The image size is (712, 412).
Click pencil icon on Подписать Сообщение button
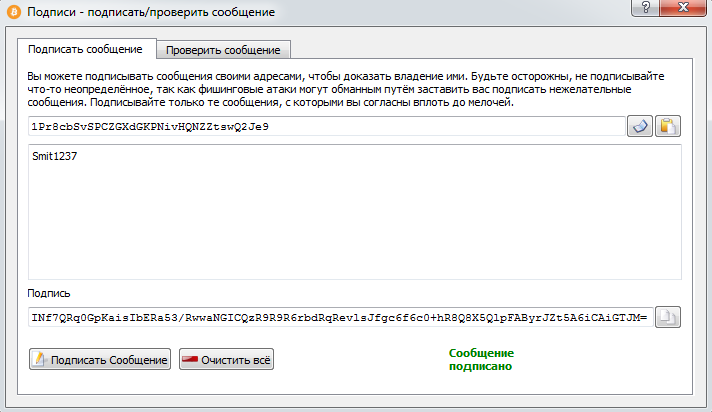[39, 360]
